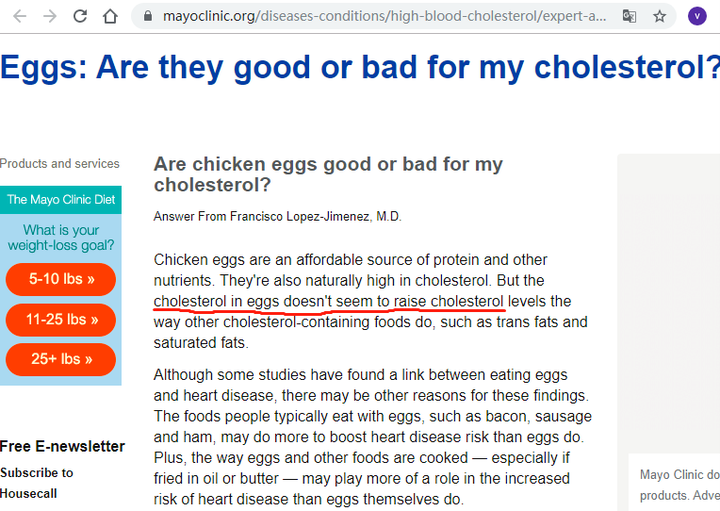Open The Mayo Clinic Diet banner

[x=61, y=199]
